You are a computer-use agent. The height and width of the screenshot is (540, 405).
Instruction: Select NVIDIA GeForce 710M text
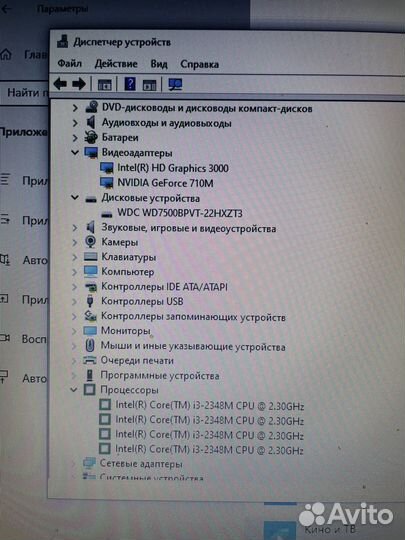click(x=165, y=183)
